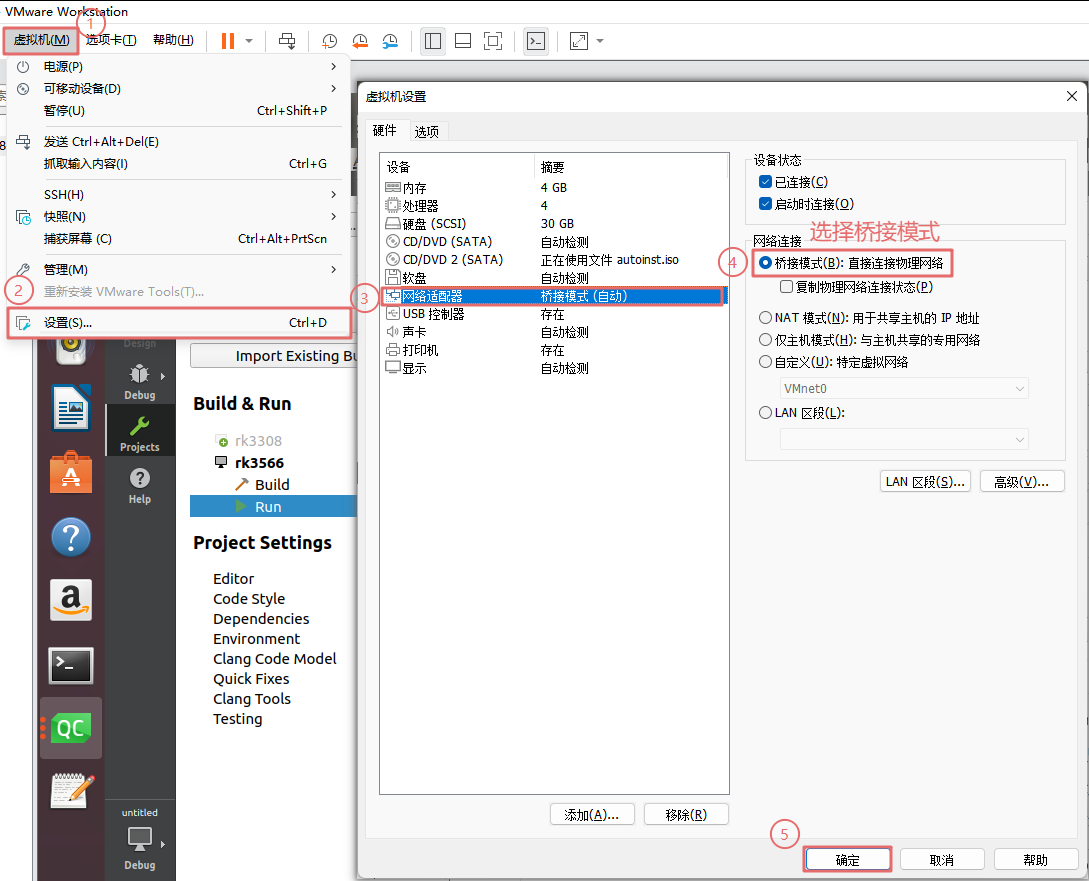Image resolution: width=1089 pixels, height=881 pixels.
Task: Open Qt Creator from the Ubuntu dock
Action: coord(70,728)
